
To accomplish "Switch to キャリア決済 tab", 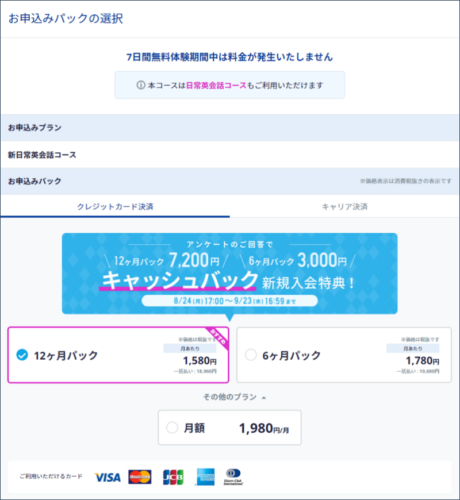I will pos(345,207).
